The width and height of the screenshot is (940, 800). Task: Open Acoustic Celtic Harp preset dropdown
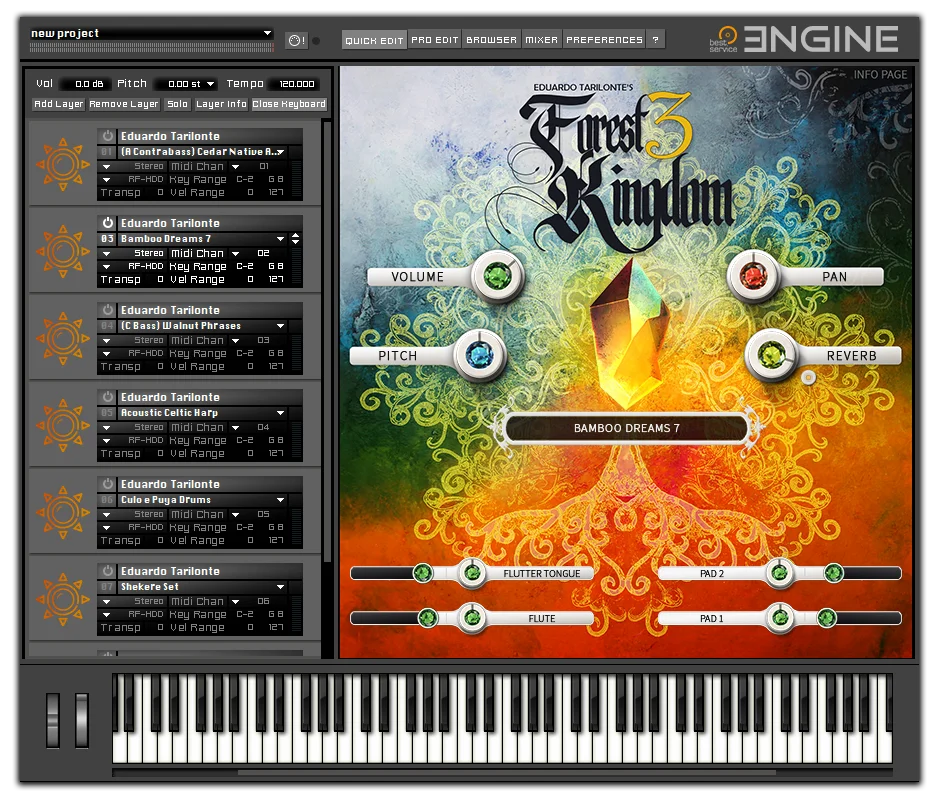[280, 413]
